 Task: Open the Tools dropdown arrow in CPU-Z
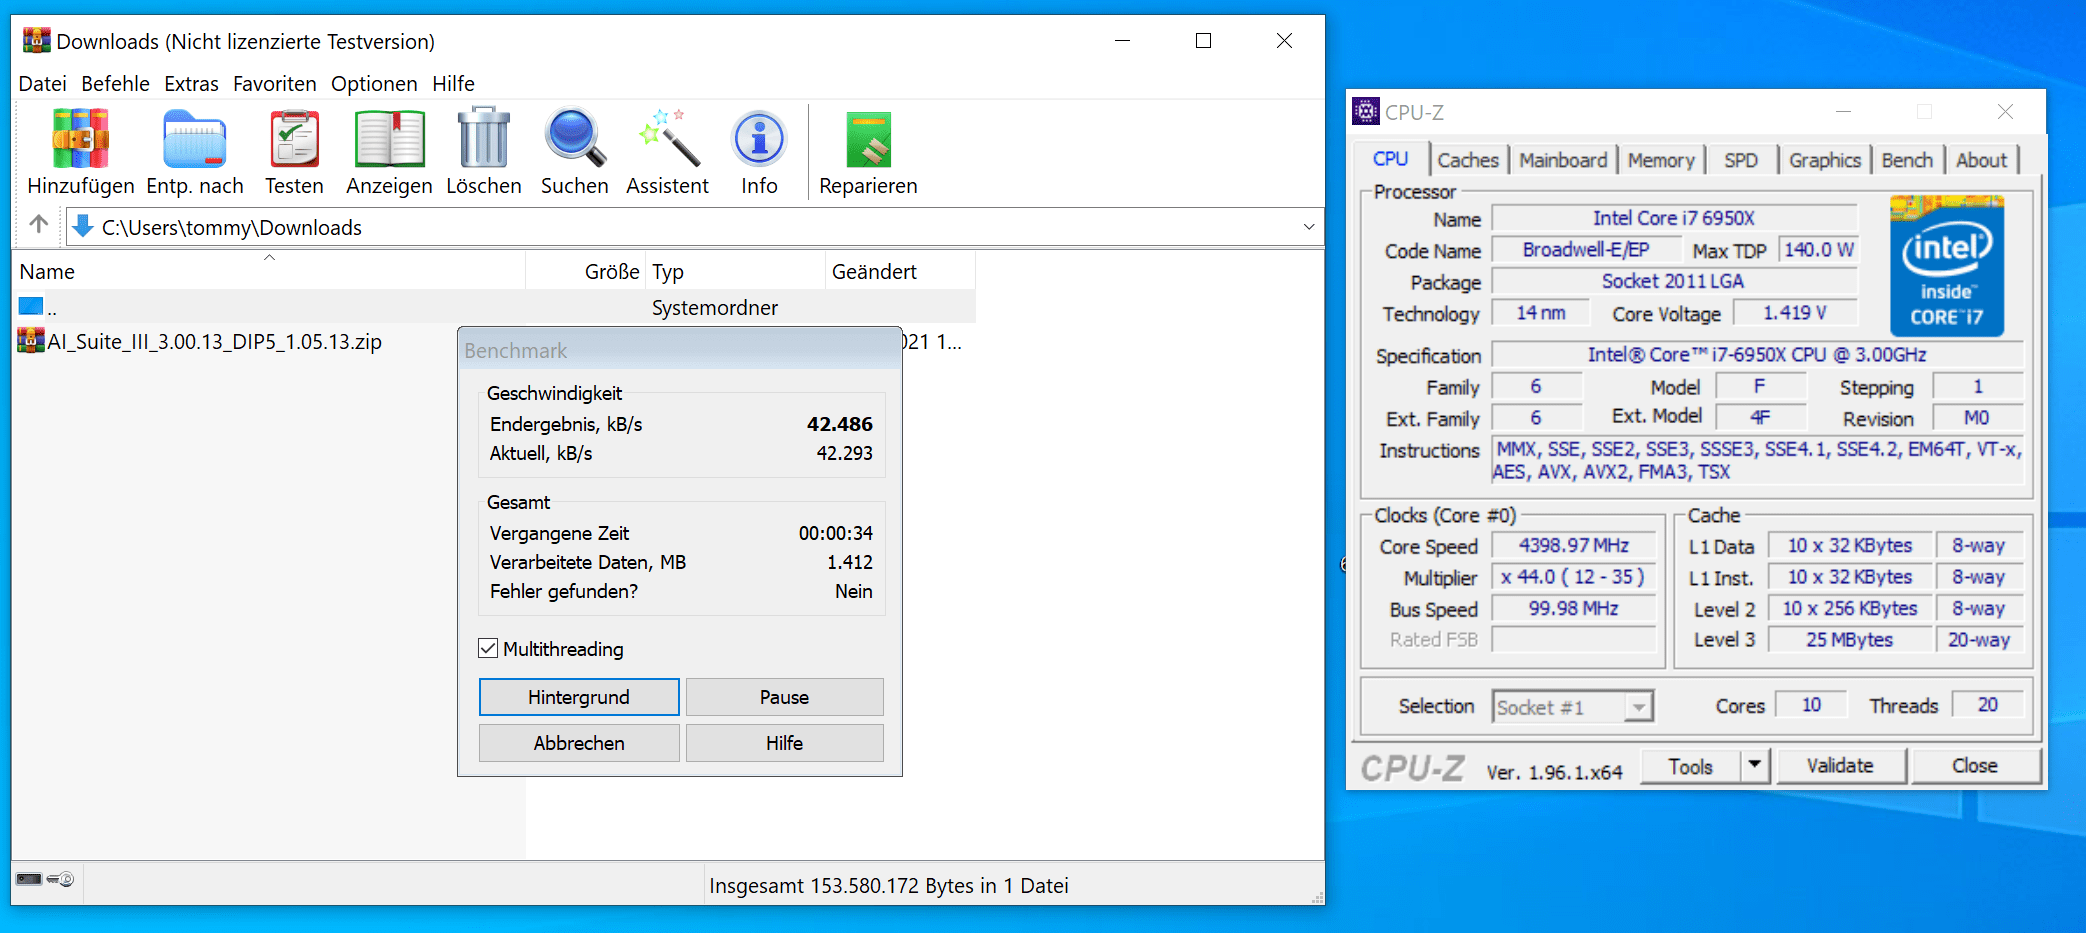pyautogui.click(x=1754, y=766)
